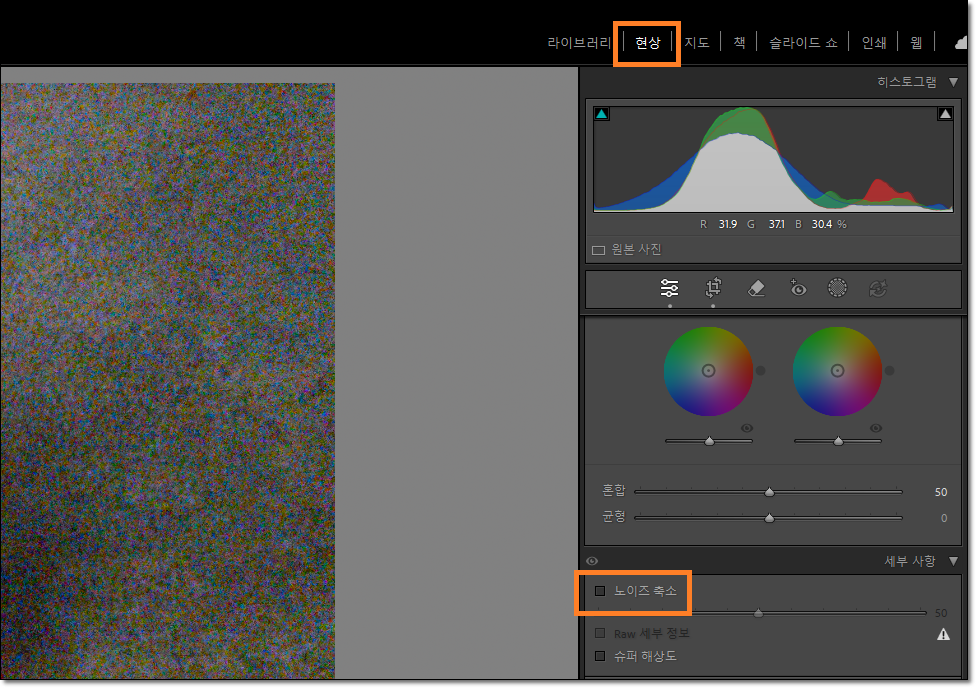
Task: Open cloud sync status icon
Action: pos(962,42)
